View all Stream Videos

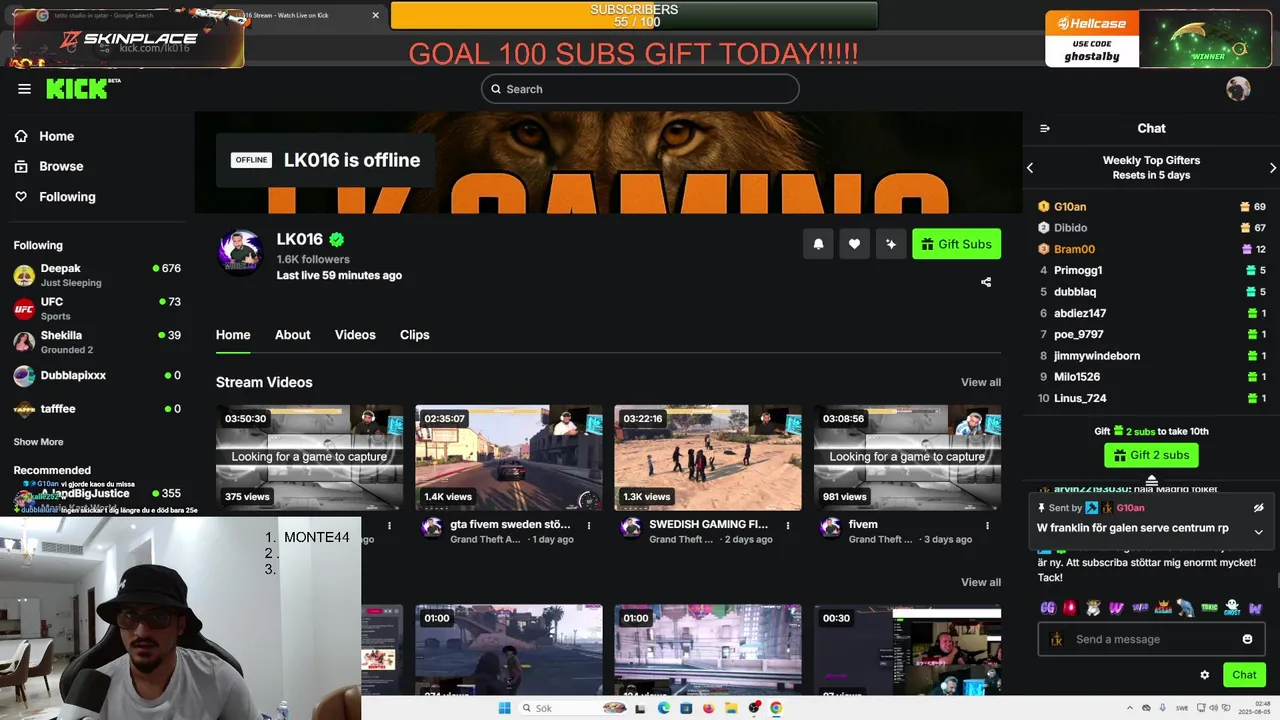(980, 382)
